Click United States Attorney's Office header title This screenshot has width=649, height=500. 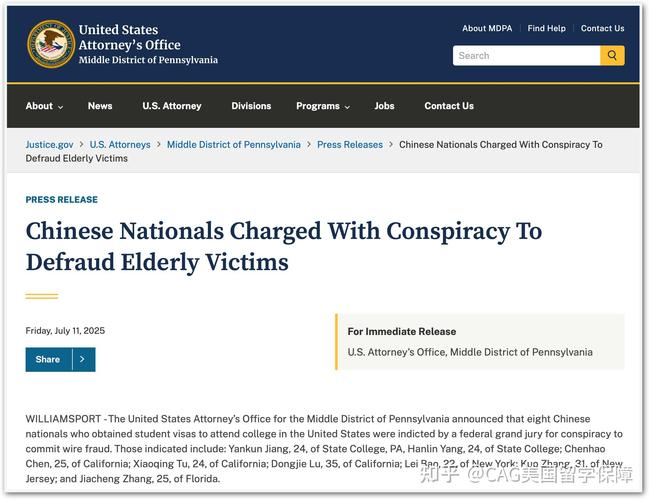[130, 37]
